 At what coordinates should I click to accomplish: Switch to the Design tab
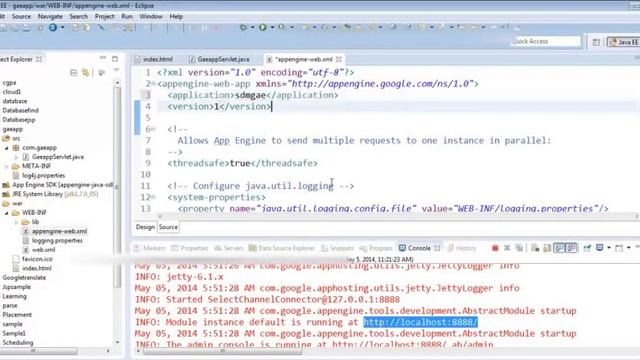[x=145, y=227]
